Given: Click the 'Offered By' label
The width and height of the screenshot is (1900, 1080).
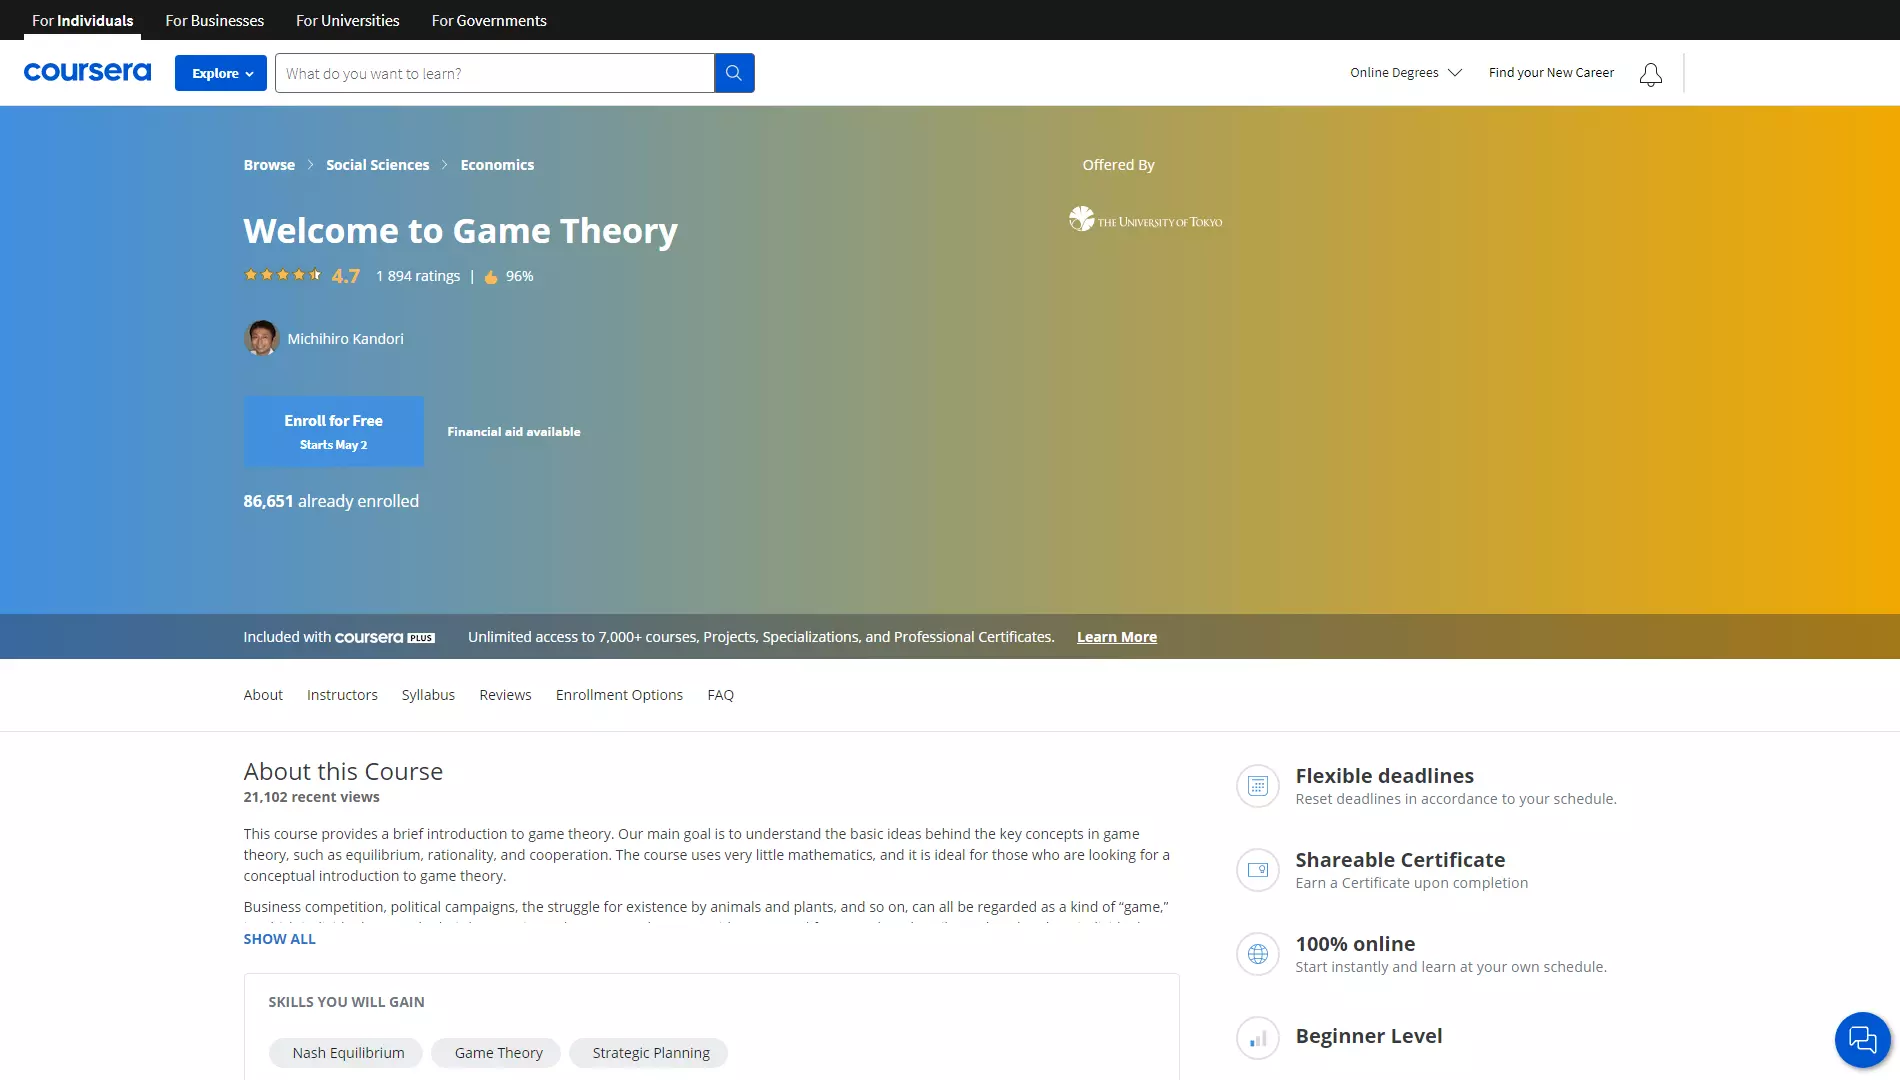Looking at the screenshot, I should pos(1118,165).
